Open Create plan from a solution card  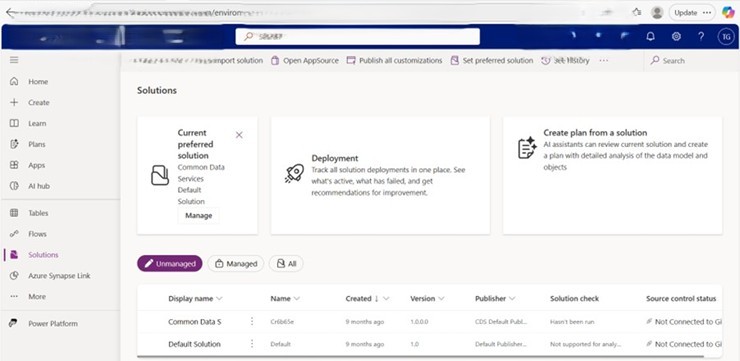(613, 176)
